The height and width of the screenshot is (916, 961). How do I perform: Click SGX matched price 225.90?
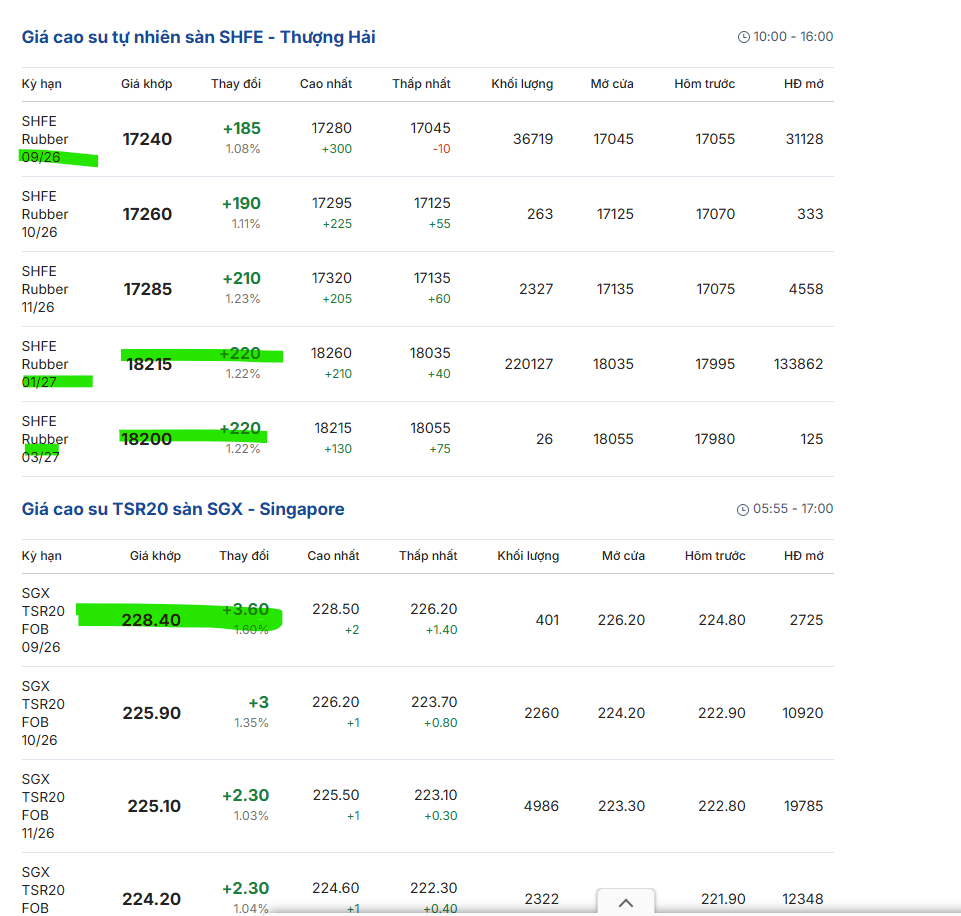[x=151, y=713]
